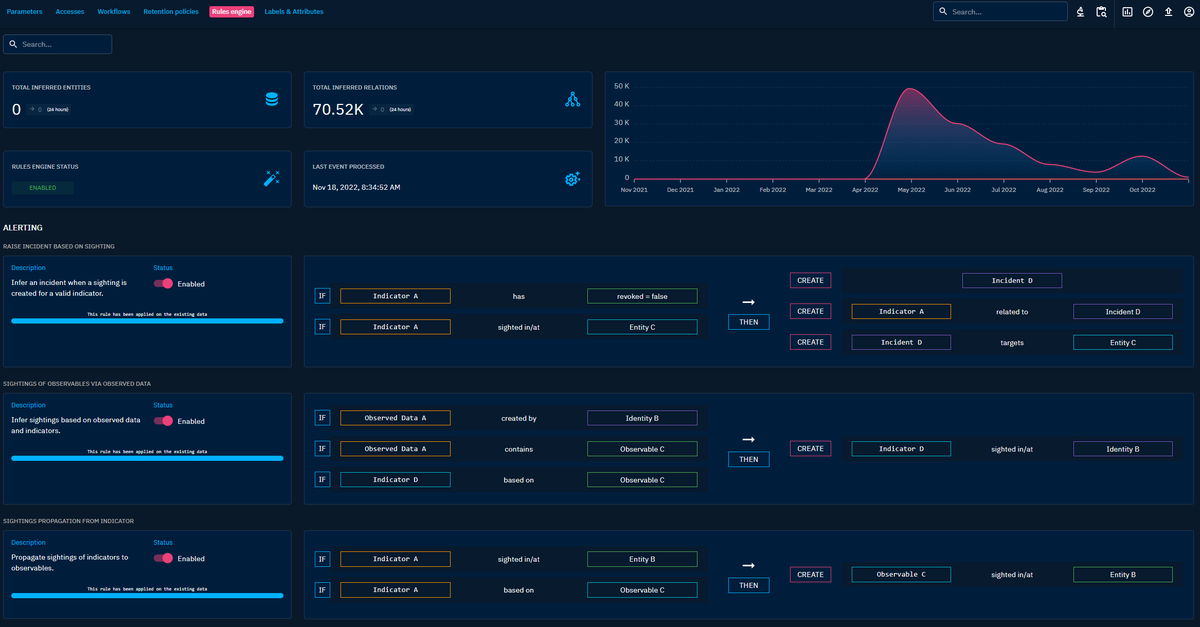Image resolution: width=1200 pixels, height=627 pixels.
Task: Click the CREATE box for Indicator D sighted
Action: tap(810, 449)
